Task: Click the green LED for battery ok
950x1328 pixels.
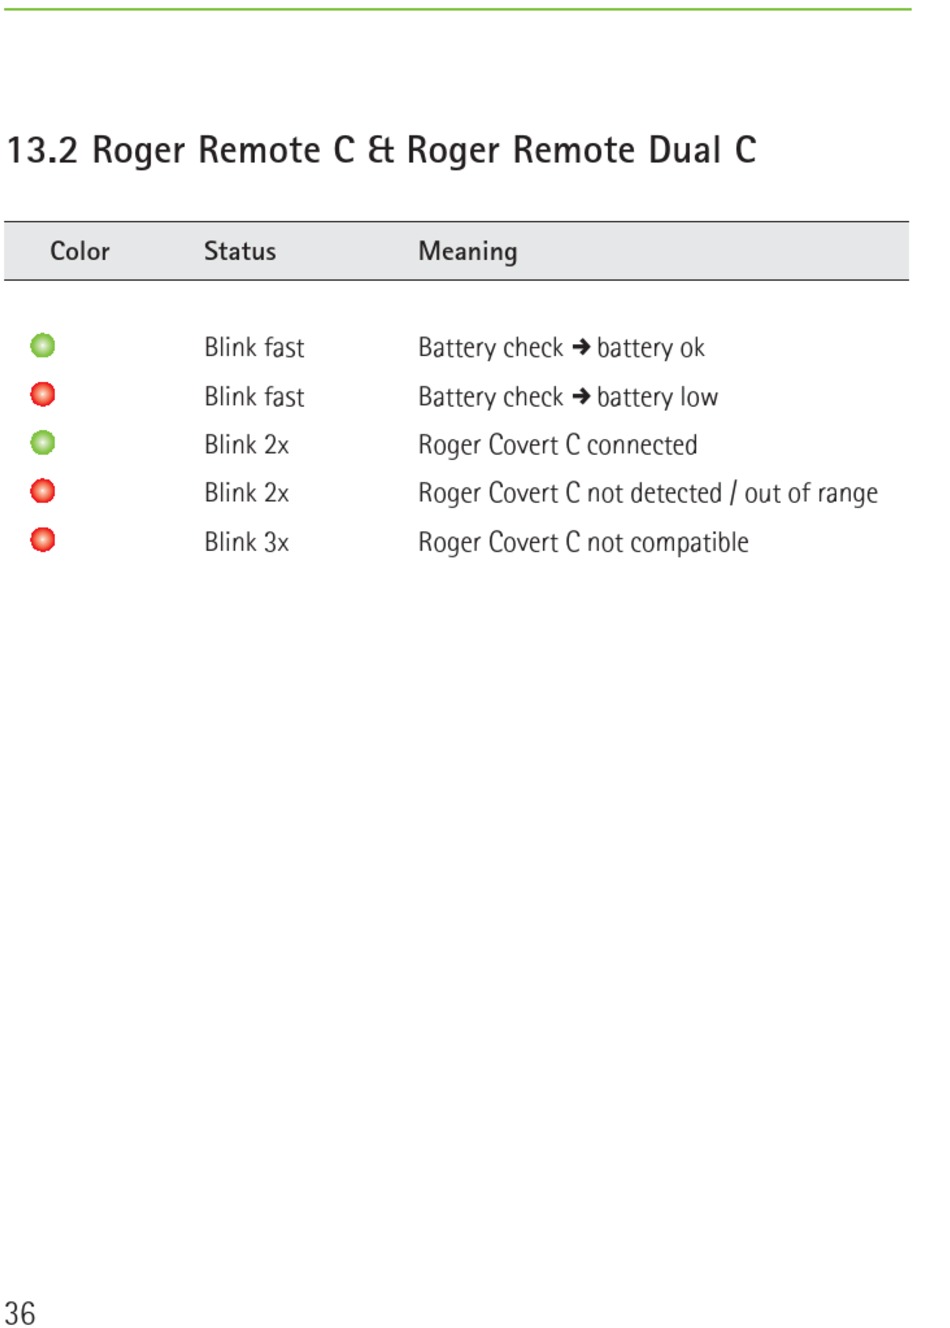Action: [43, 346]
